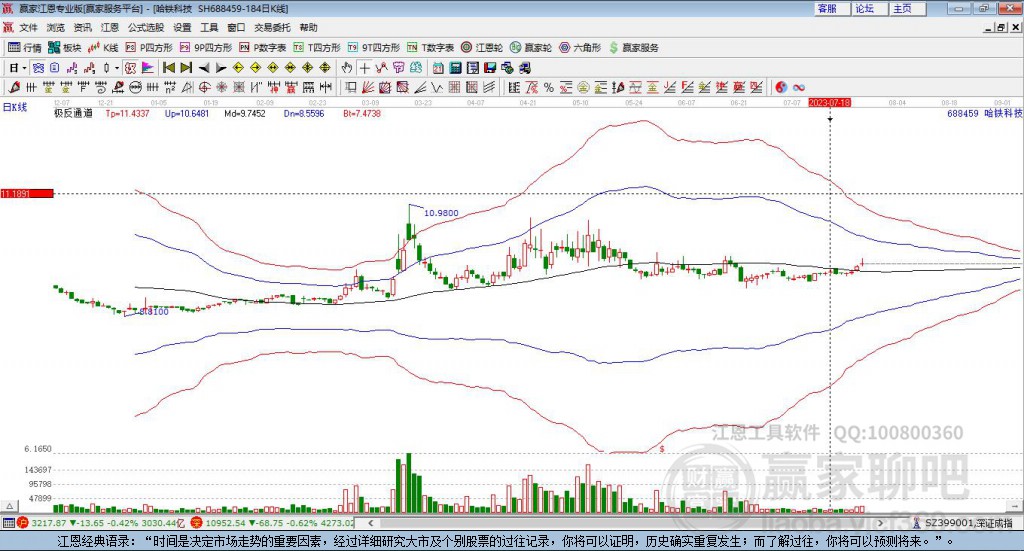
Task: Click the Tp=11.4337 value
Action: (127, 113)
